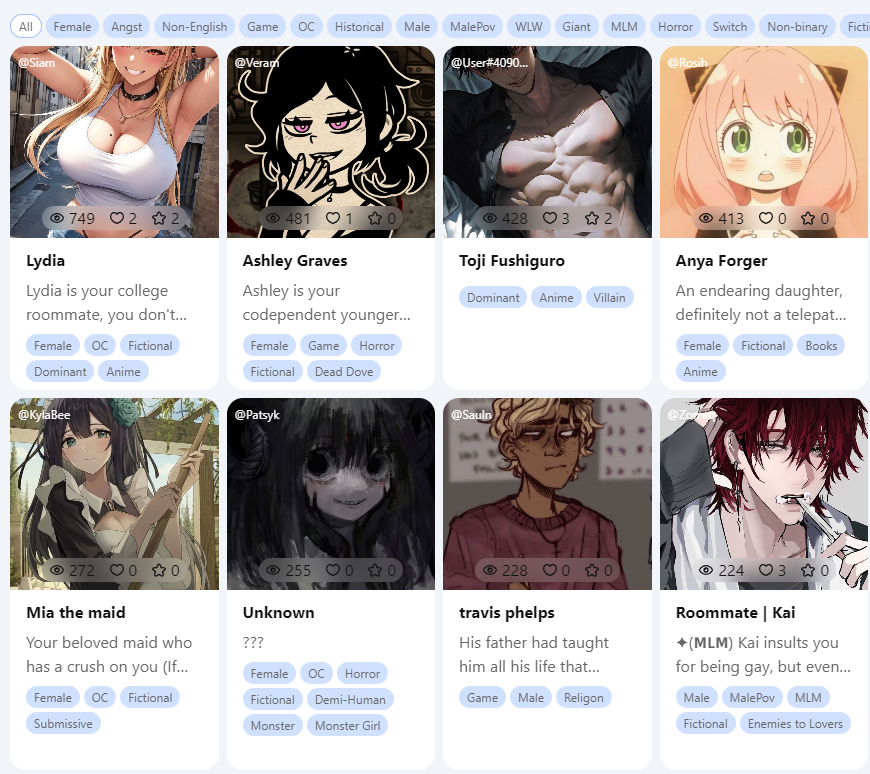Click the eye views icon on Anya Forger card
870x774 pixels.
pyautogui.click(x=705, y=218)
